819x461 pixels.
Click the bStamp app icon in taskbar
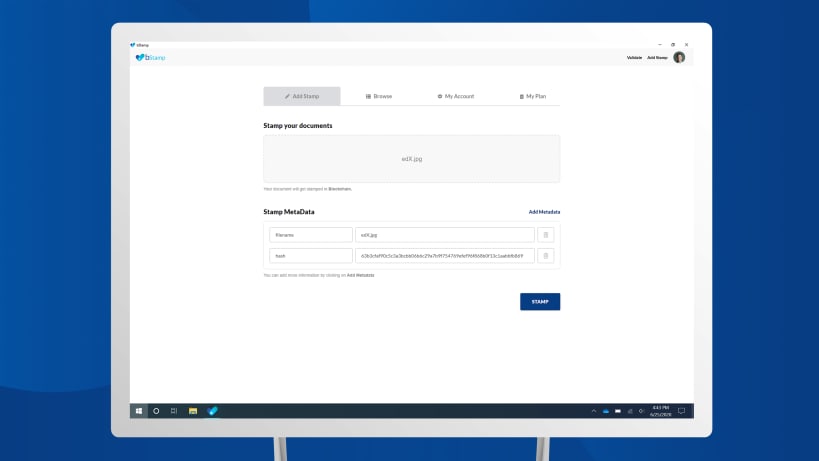click(x=213, y=411)
